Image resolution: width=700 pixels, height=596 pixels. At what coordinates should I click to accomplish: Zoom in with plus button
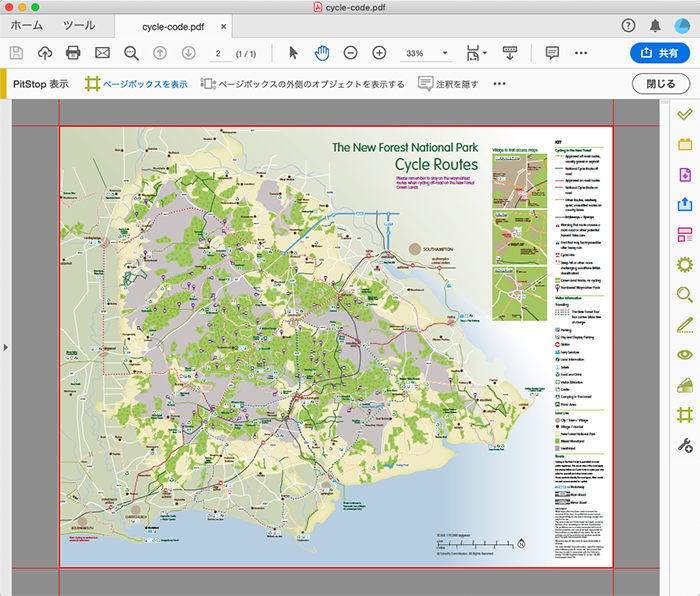(379, 53)
